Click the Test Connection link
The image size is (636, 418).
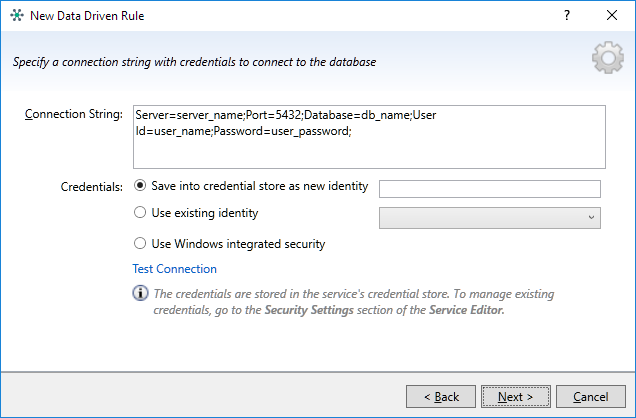(174, 269)
